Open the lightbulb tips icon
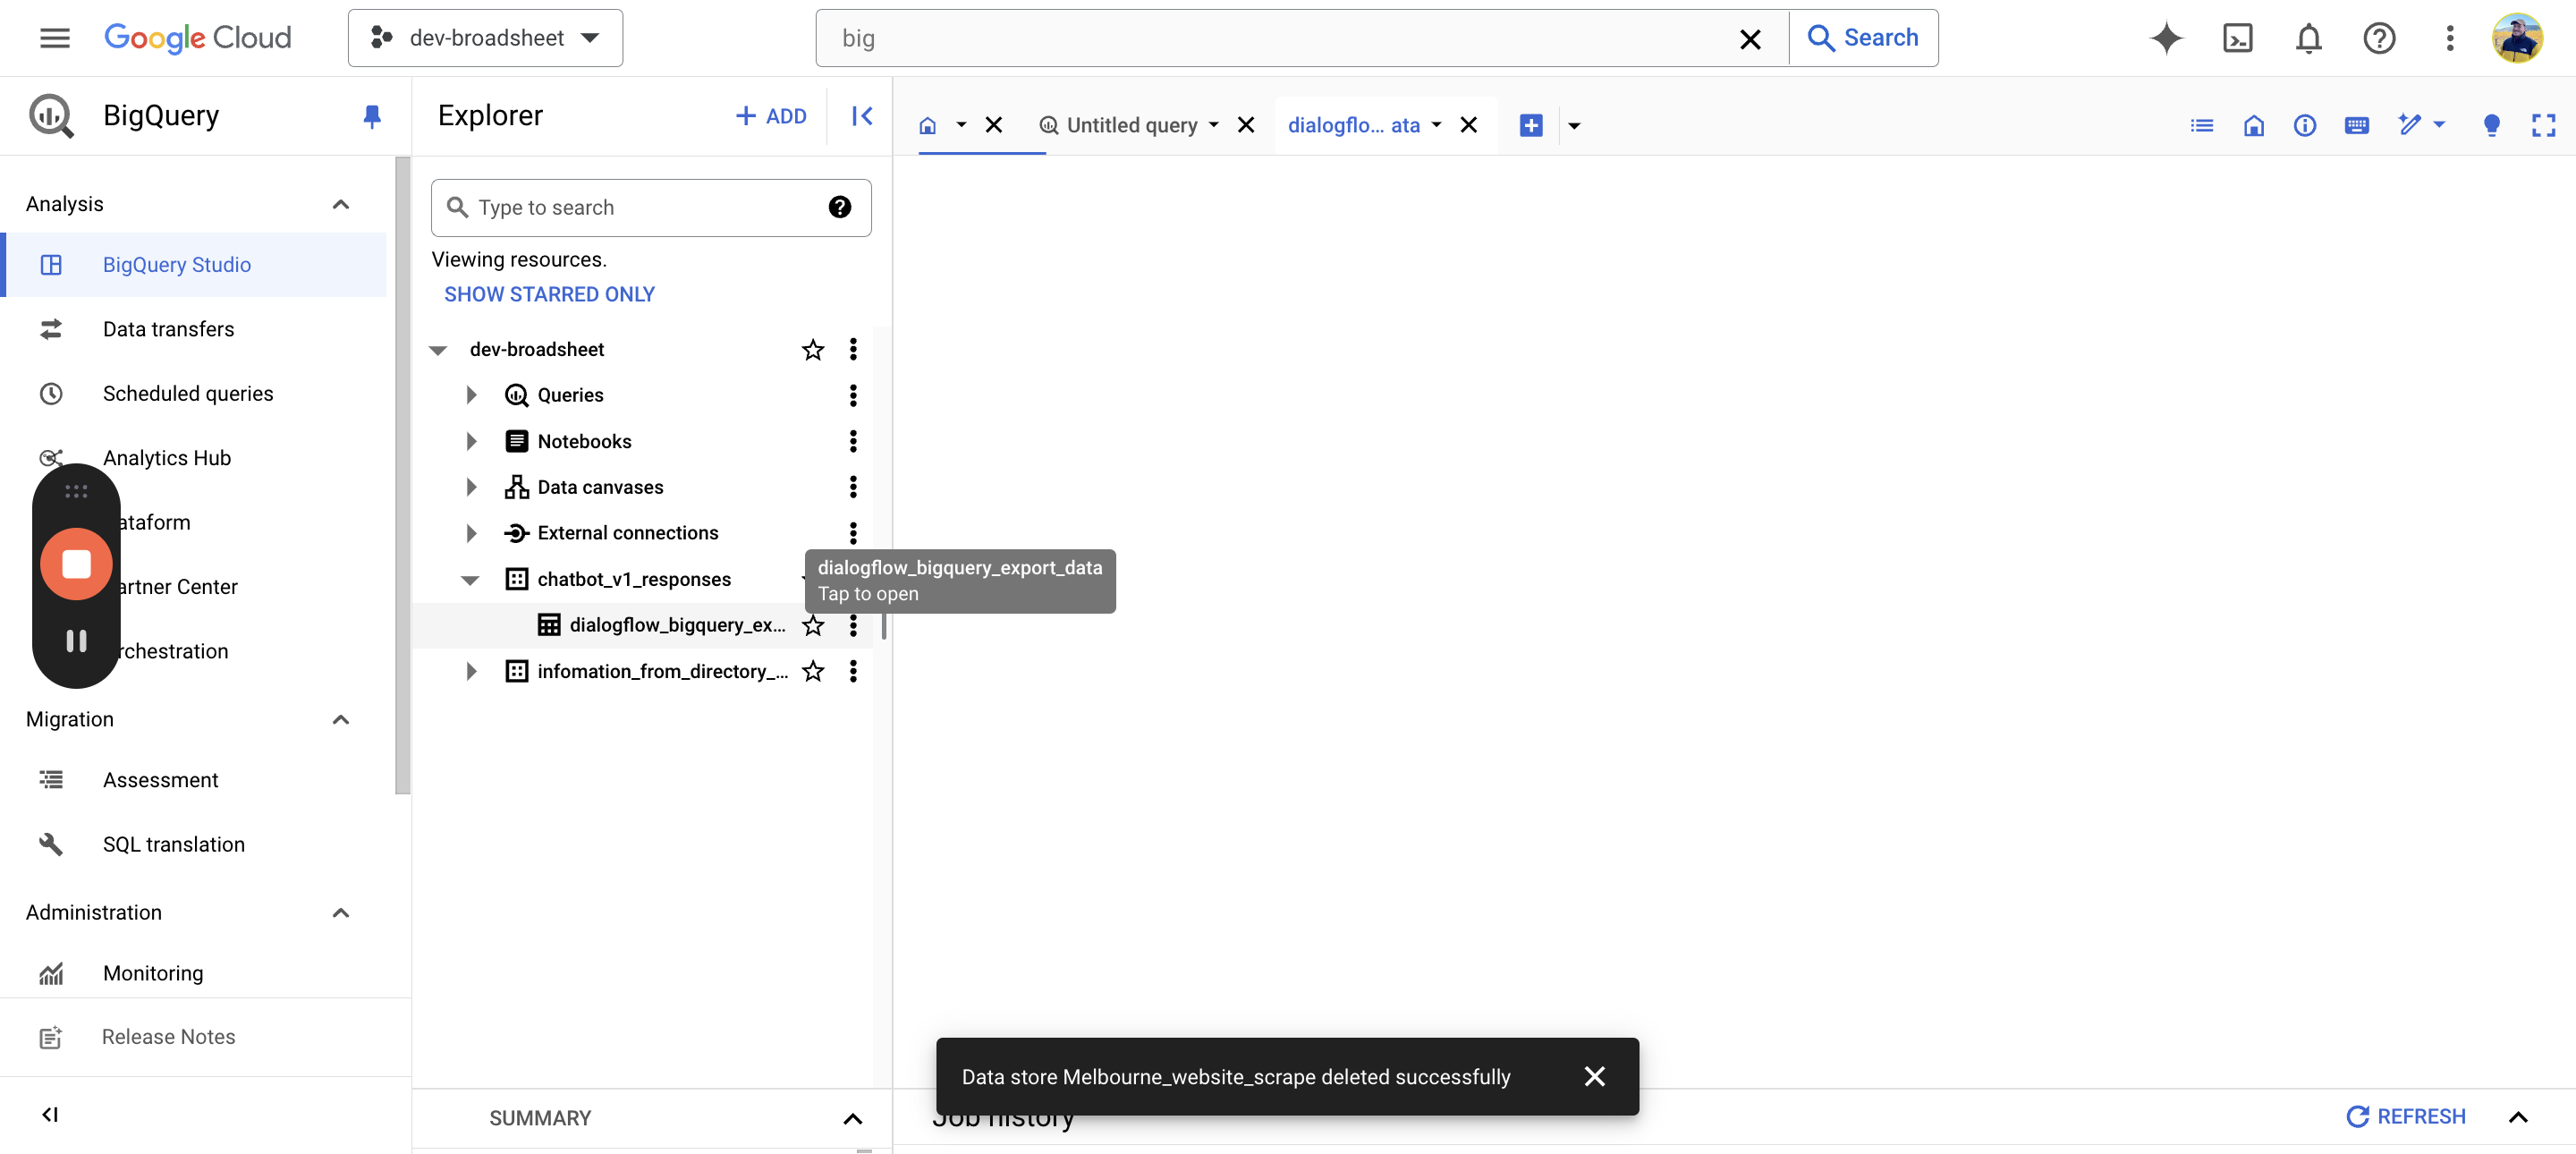2576x1154 pixels. click(2491, 125)
